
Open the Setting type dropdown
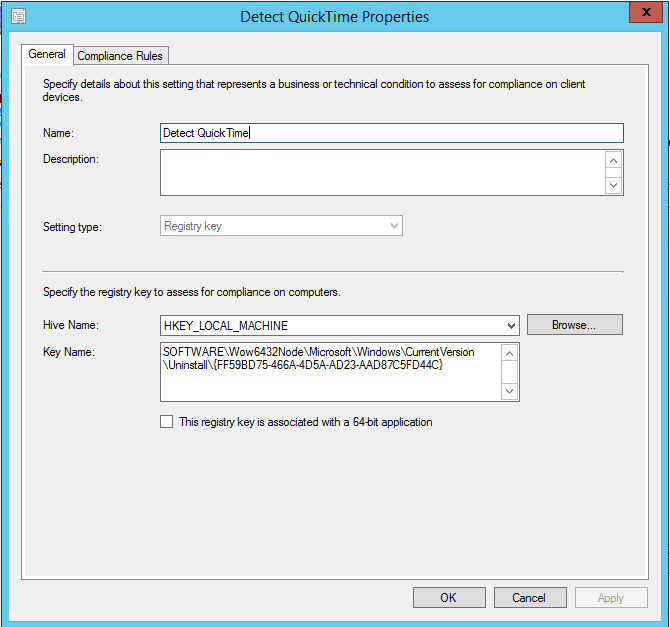[x=281, y=226]
